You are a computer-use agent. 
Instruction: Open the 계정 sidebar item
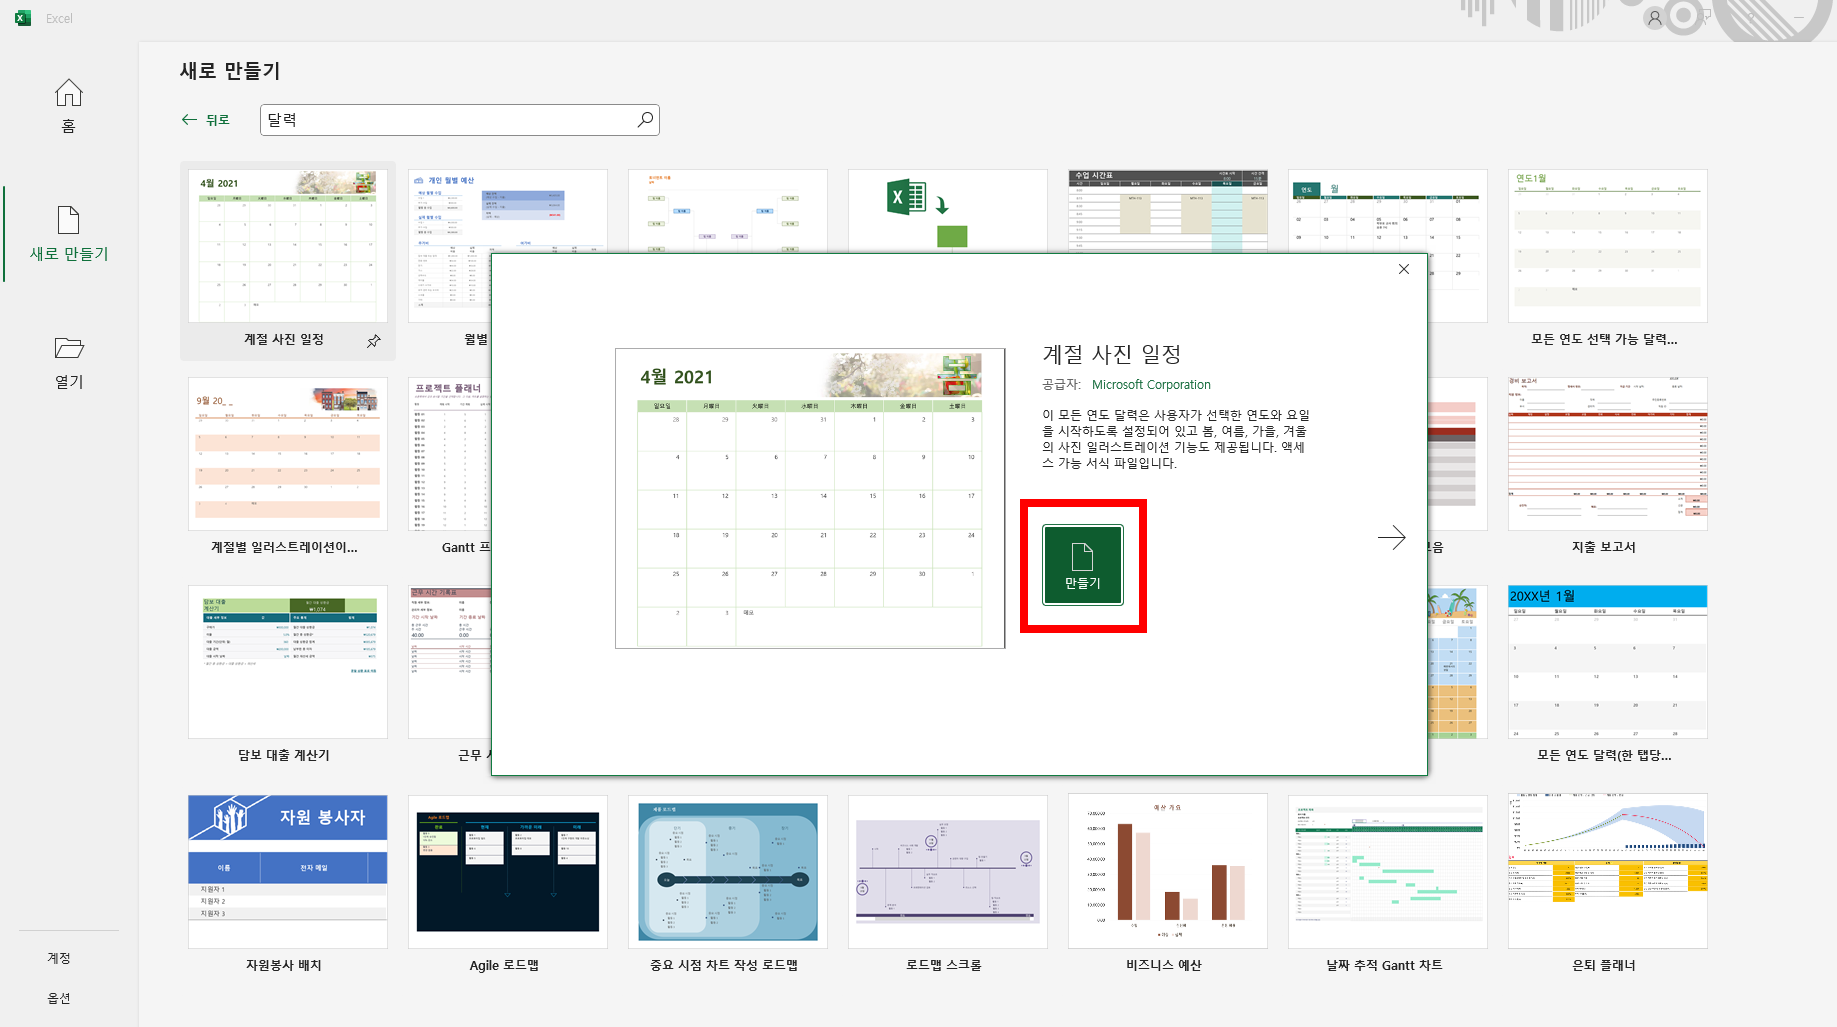(58, 957)
